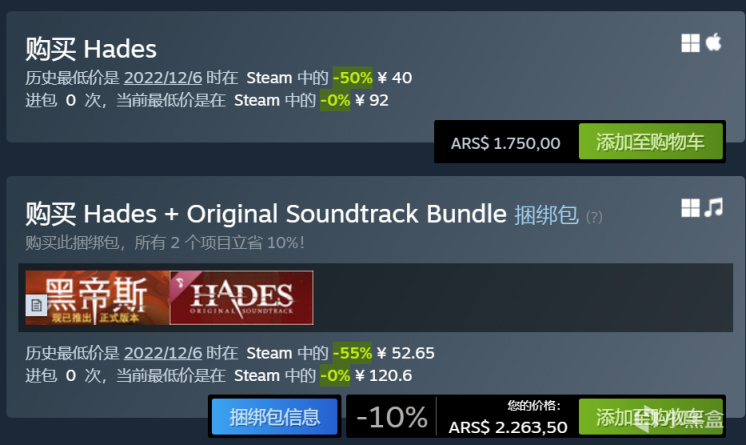Open the 2022/12/6 date link under Hades

pos(163,78)
